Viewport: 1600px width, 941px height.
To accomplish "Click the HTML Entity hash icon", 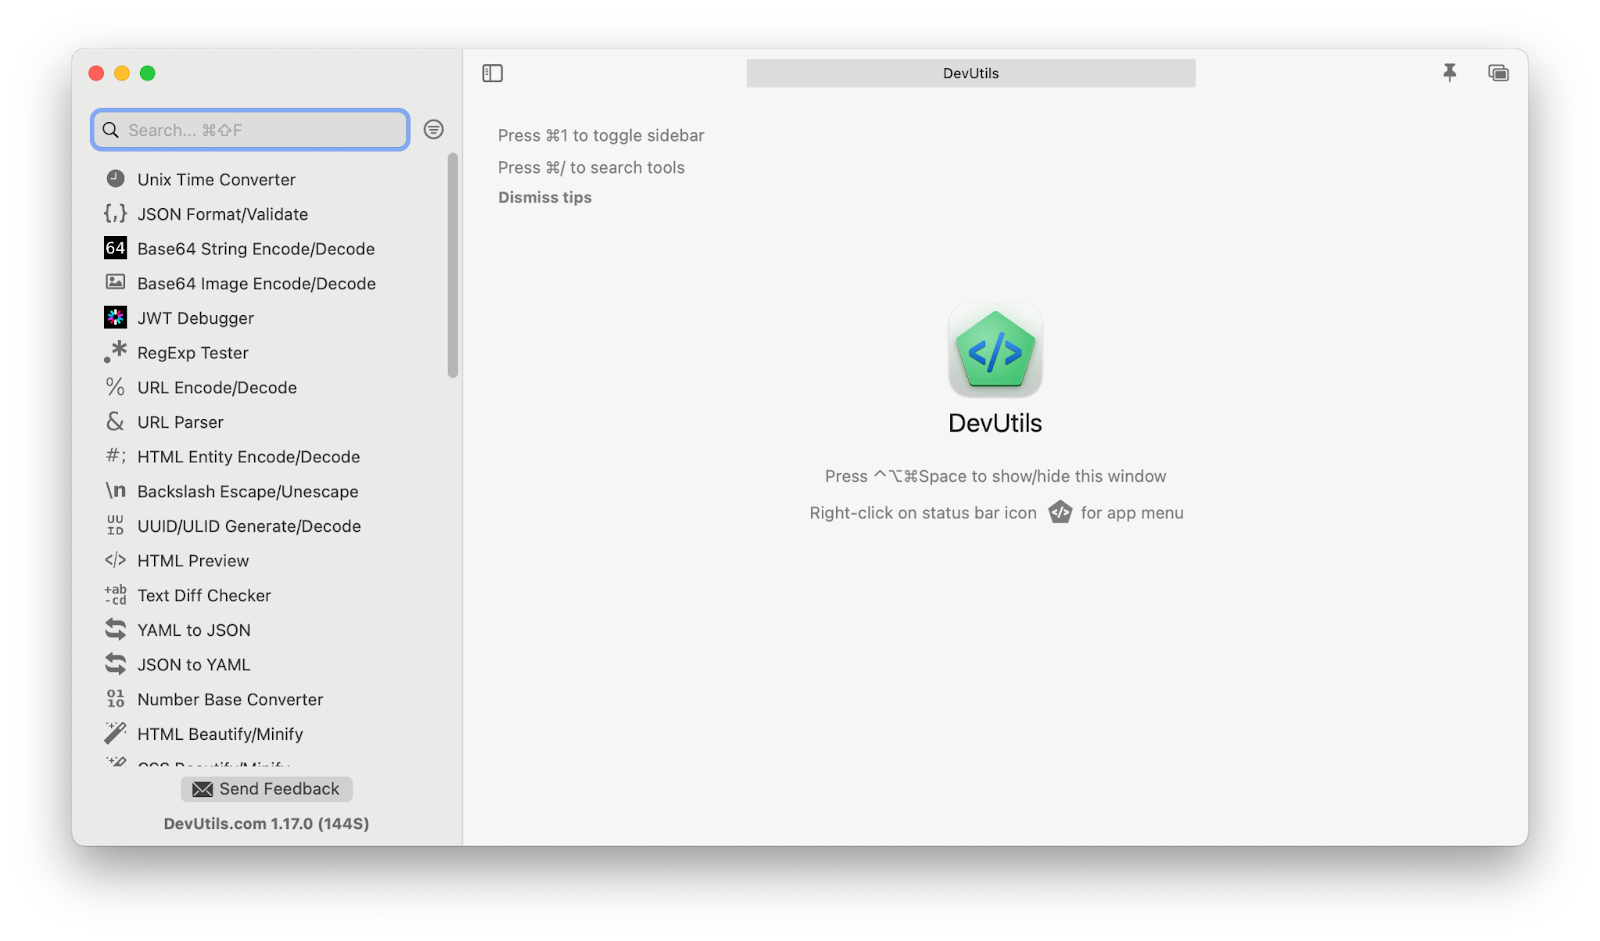I will pos(115,456).
